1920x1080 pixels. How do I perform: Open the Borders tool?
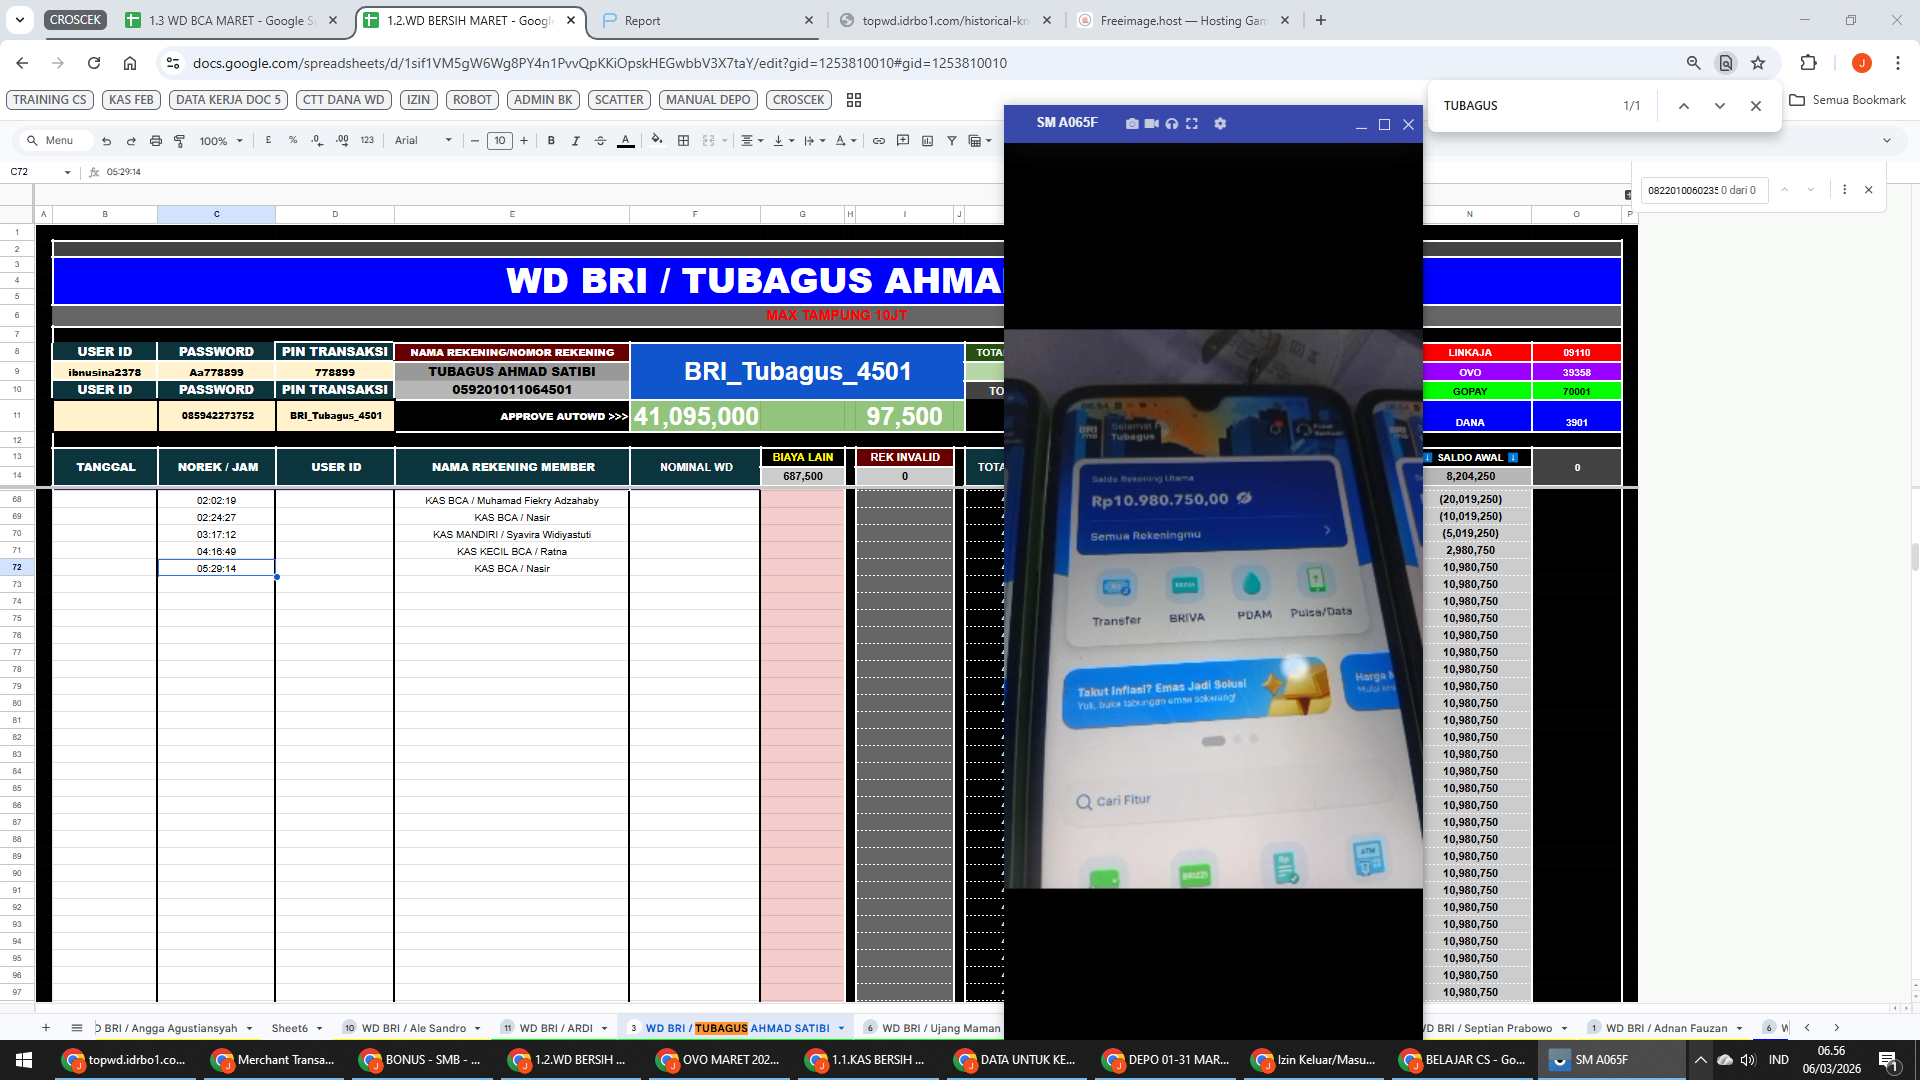coord(684,141)
